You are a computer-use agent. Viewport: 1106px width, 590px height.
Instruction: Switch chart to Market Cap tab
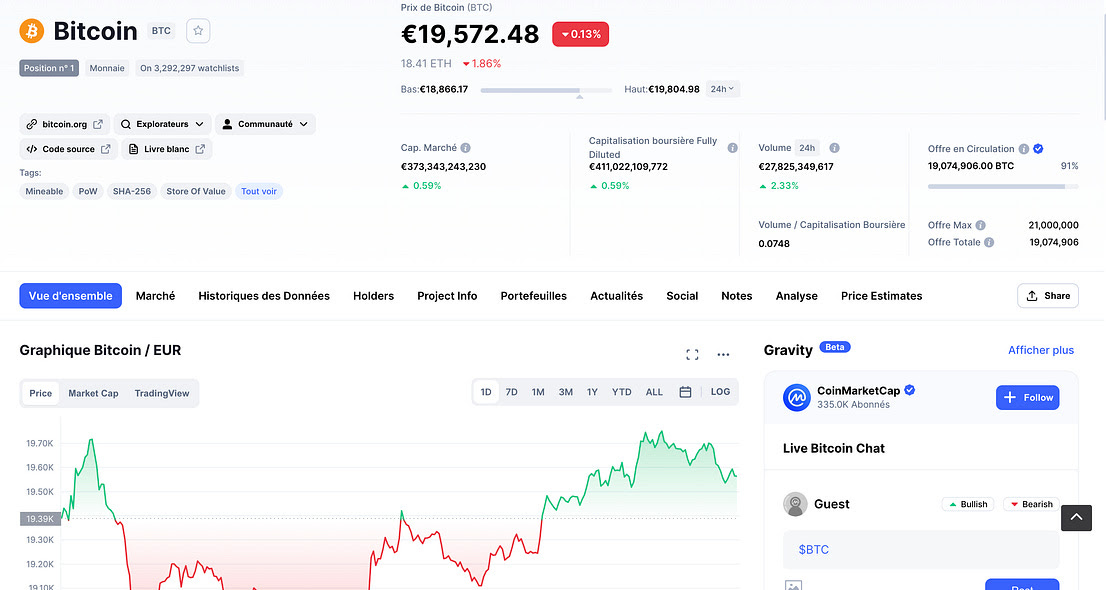[93, 393]
